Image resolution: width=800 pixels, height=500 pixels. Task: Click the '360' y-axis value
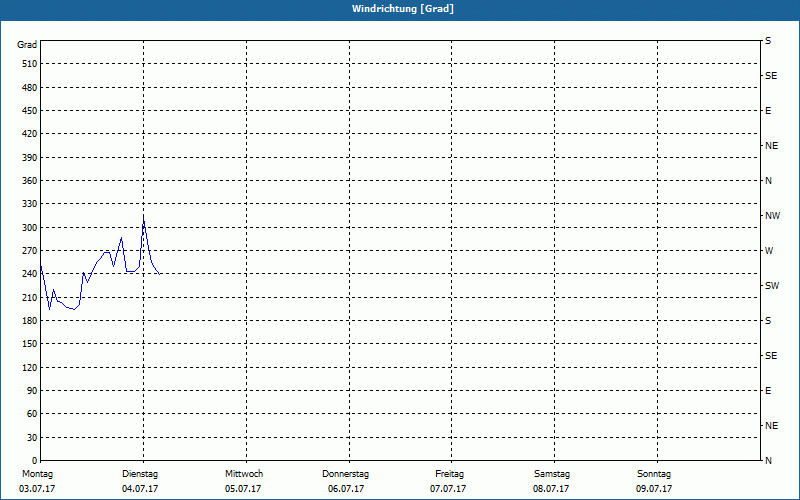tap(30, 181)
